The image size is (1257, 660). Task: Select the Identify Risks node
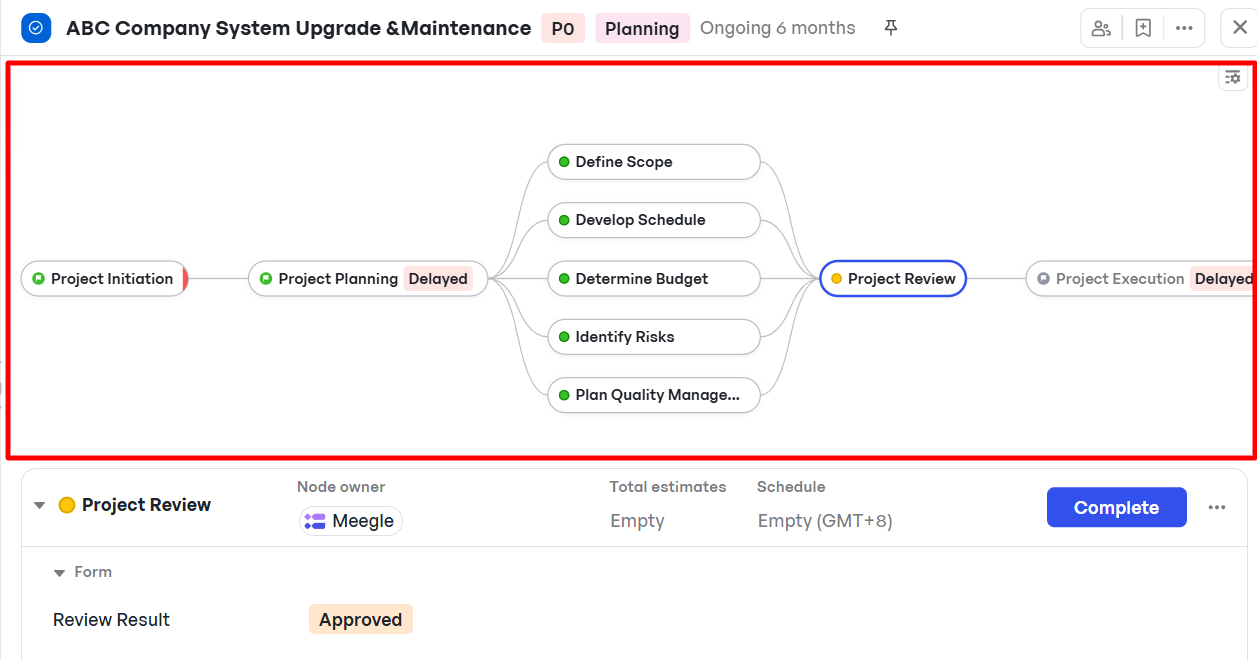coord(654,337)
